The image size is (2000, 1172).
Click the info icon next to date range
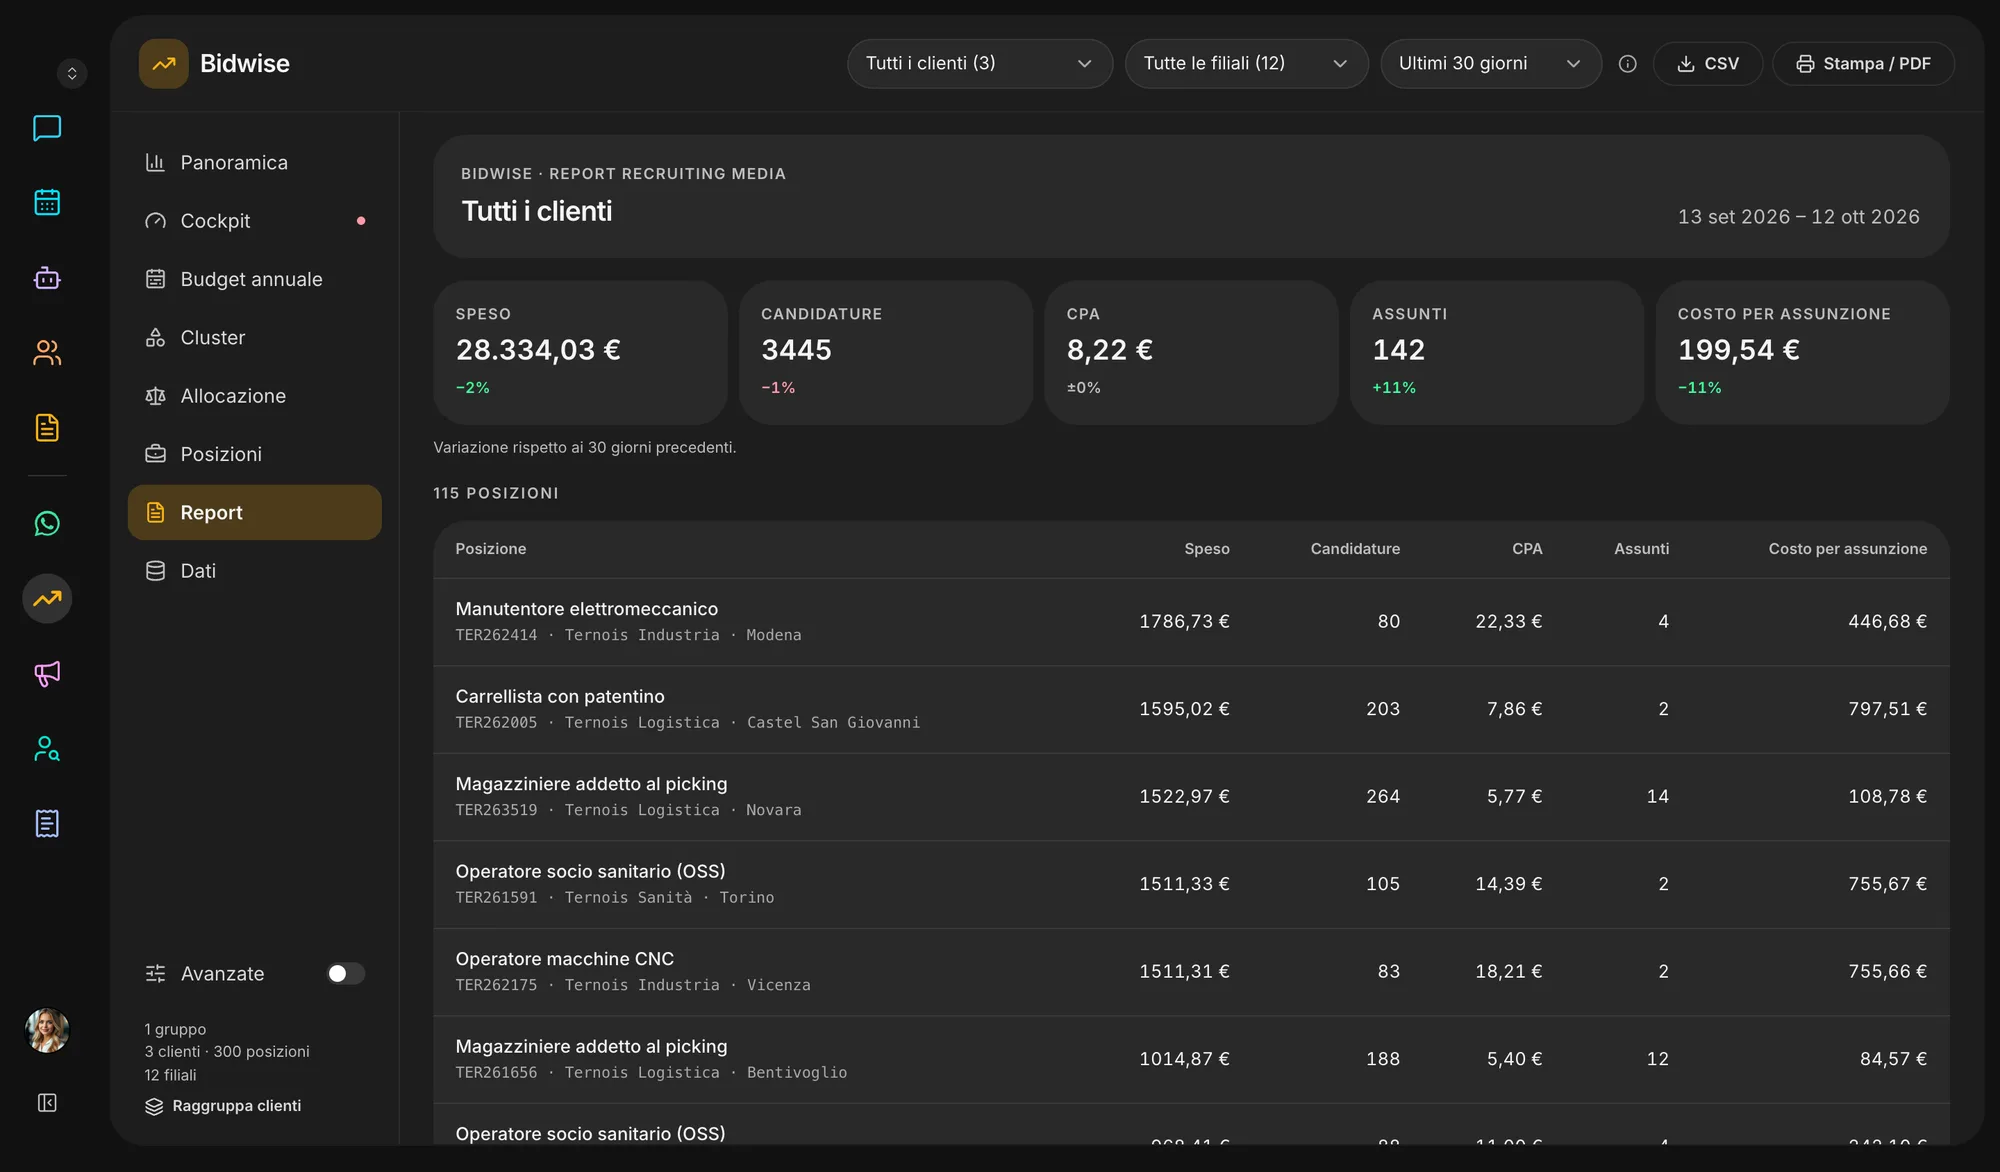1628,64
